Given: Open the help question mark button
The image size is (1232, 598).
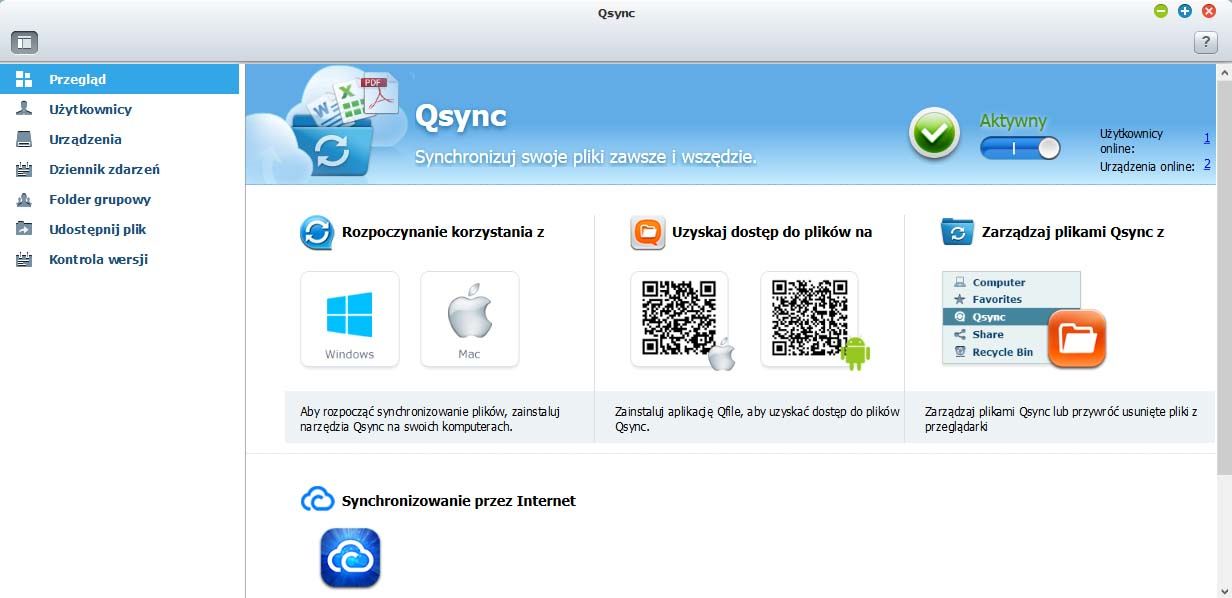Looking at the screenshot, I should [1205, 42].
